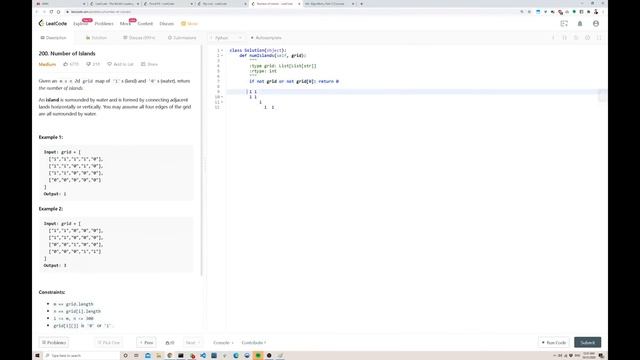Go to the Next problem
The width and height of the screenshot is (640, 360).
point(192,342)
